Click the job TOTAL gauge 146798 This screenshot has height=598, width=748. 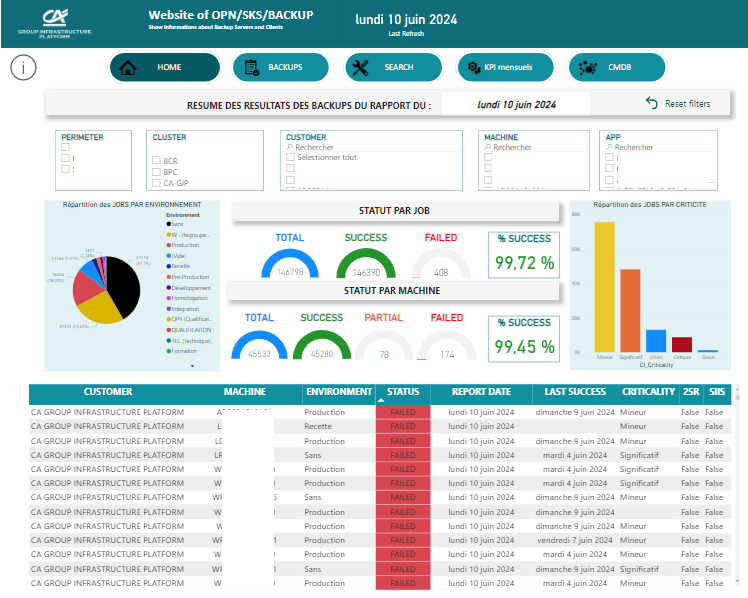click(x=290, y=263)
